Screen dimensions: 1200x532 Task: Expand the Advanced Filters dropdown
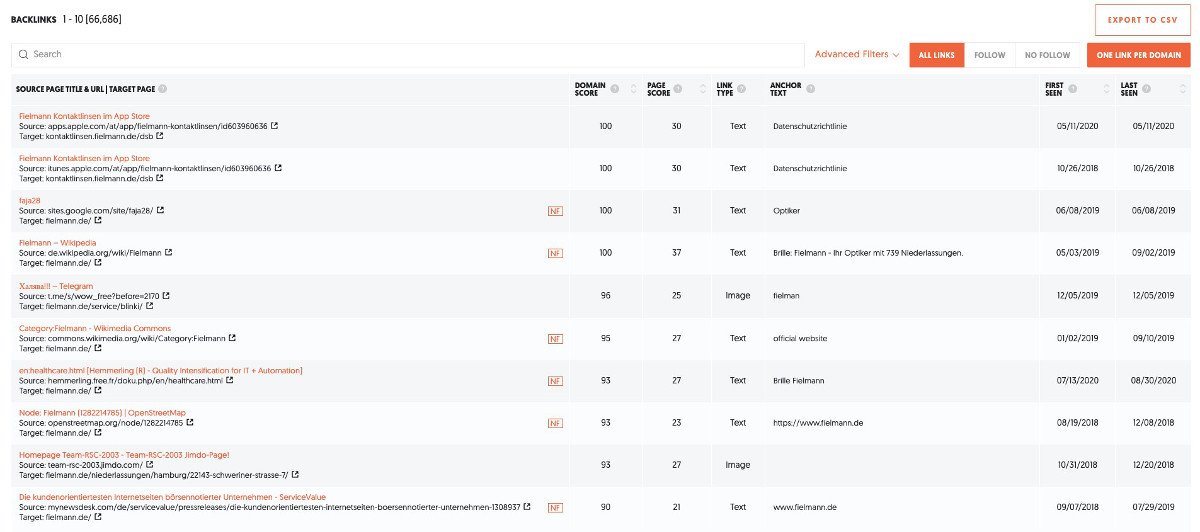point(857,55)
